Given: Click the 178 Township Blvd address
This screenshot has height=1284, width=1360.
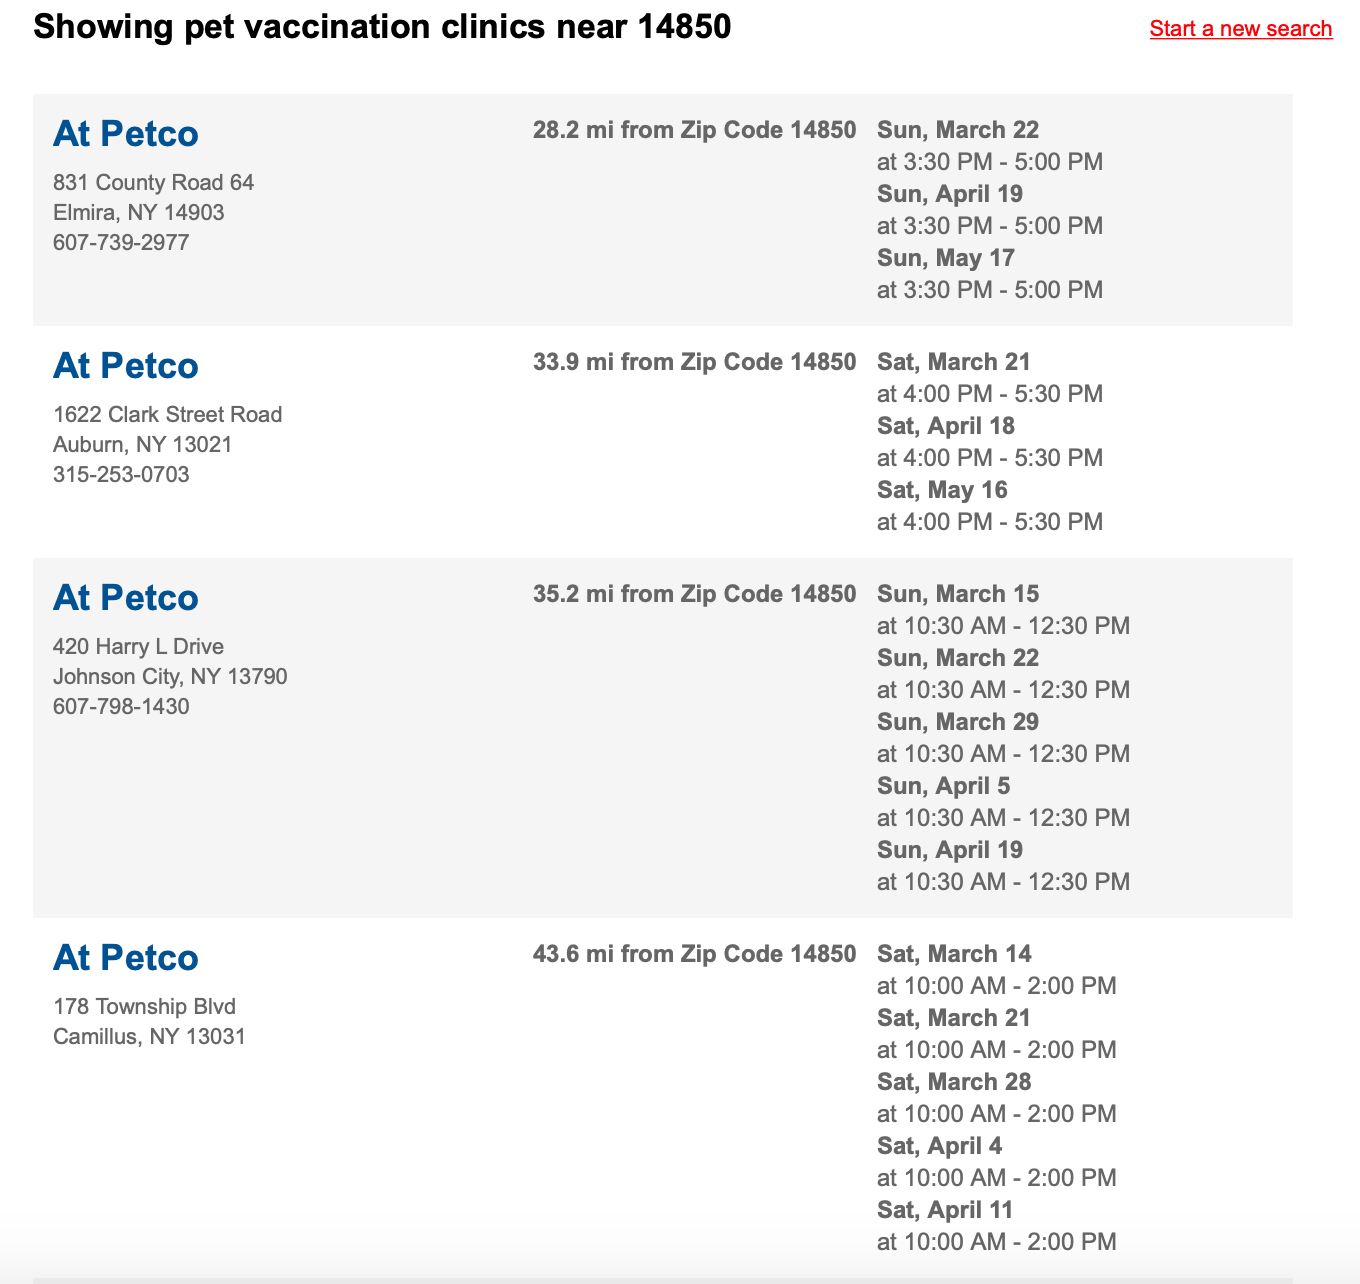Looking at the screenshot, I should pos(145,1007).
